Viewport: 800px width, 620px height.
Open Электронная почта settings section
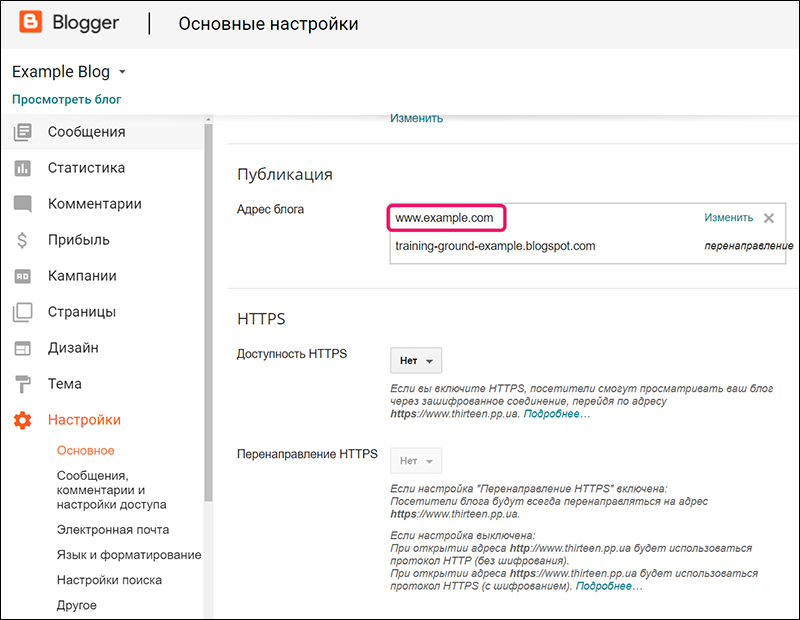pyautogui.click(x=113, y=530)
